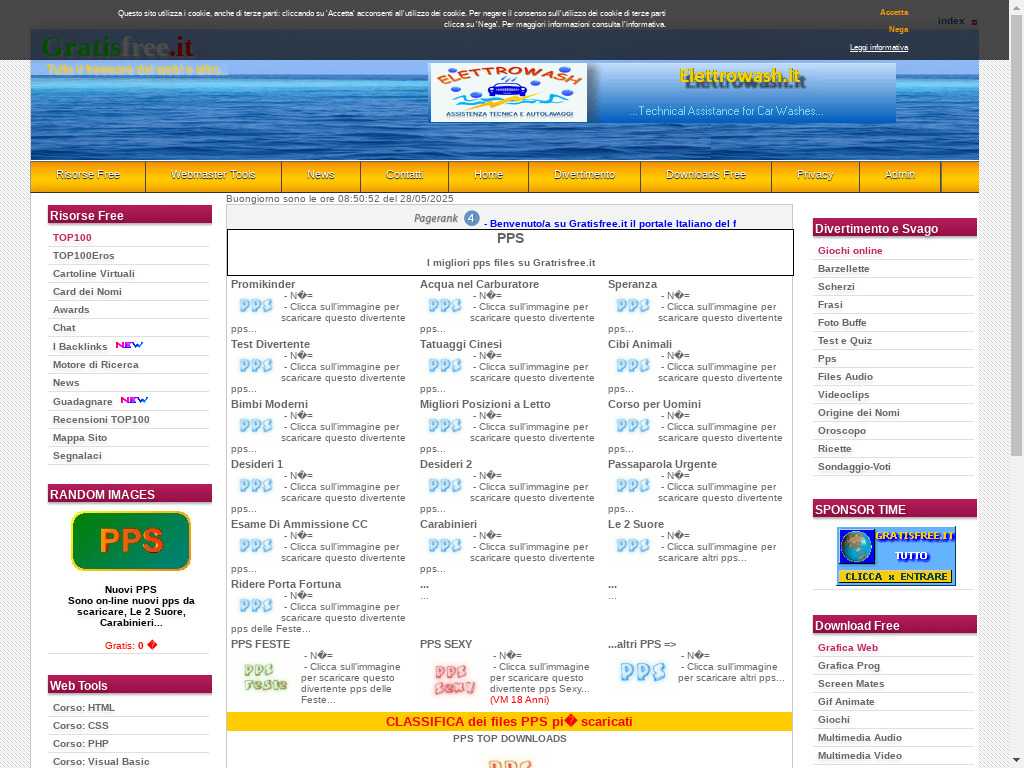Click the PPS icon for Desideri 1
1024x768 pixels.
click(x=255, y=486)
